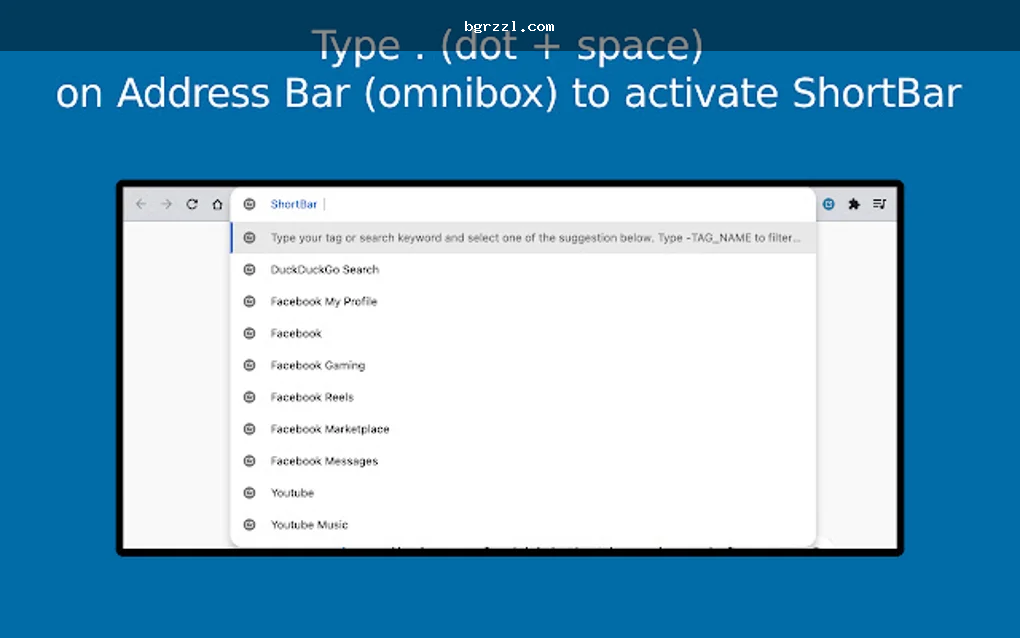1020x638 pixels.
Task: Select the Youtube suggestion
Action: coord(524,492)
